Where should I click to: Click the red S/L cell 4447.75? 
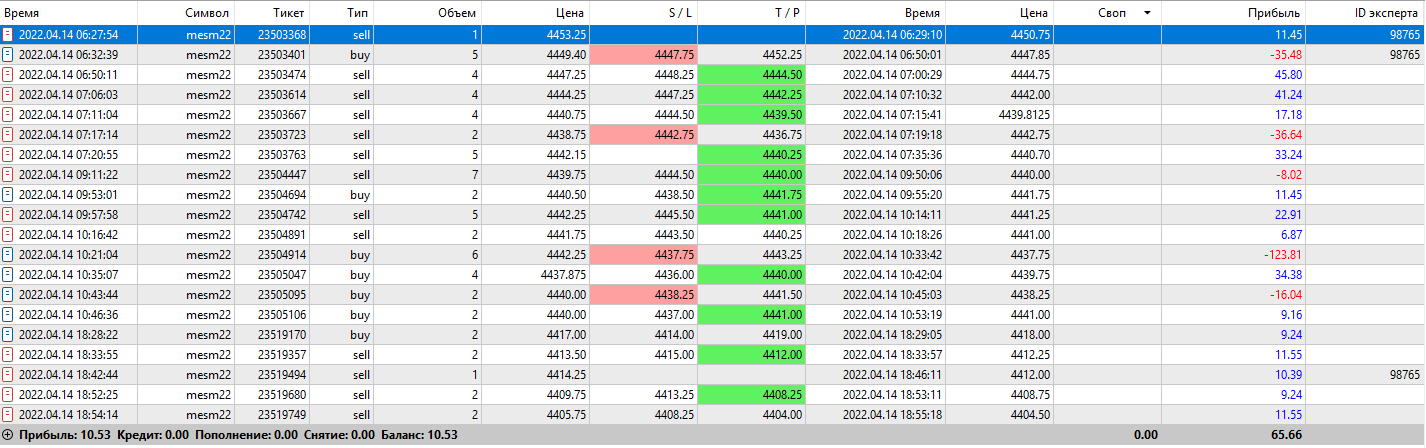(x=643, y=54)
